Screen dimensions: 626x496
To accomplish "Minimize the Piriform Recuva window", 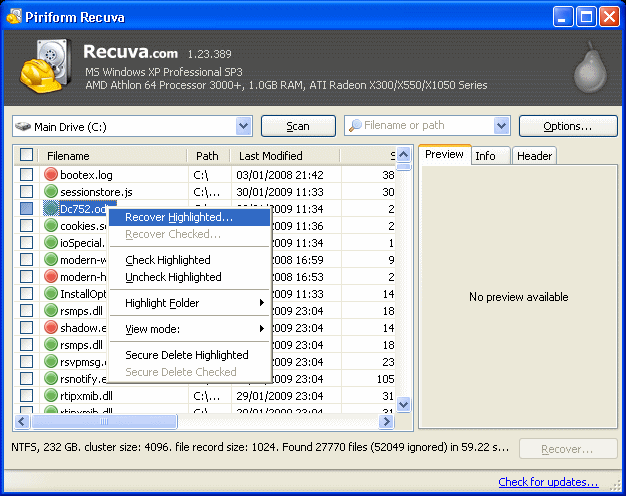I will (x=563, y=17).
